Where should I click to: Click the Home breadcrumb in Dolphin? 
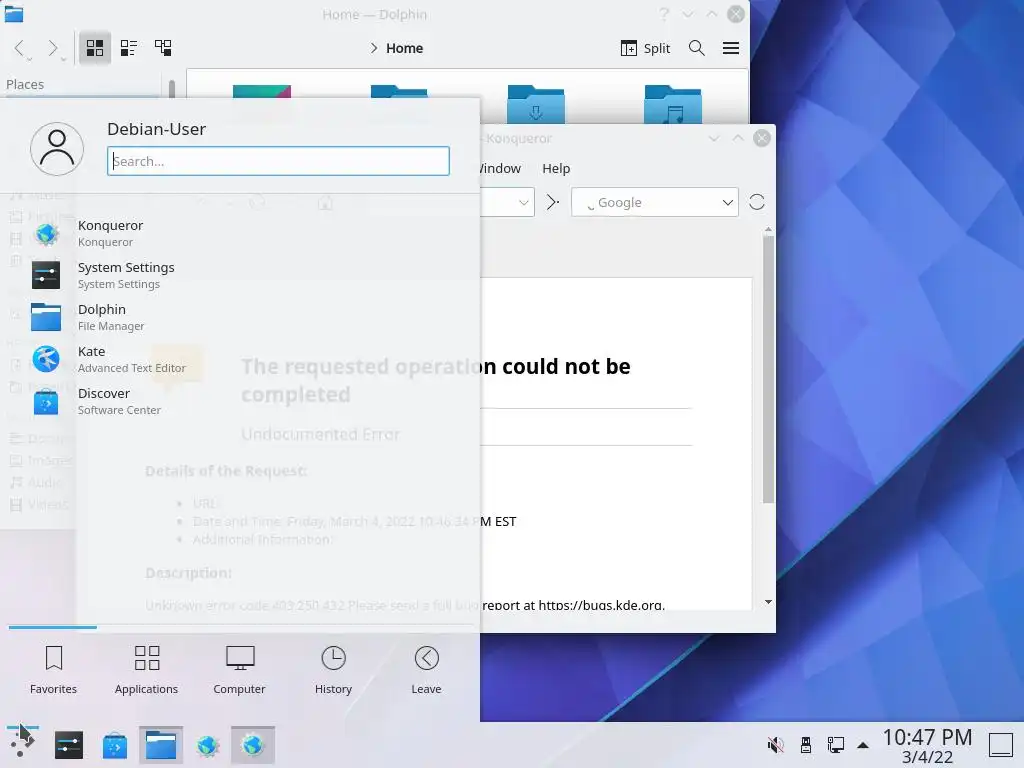click(404, 48)
